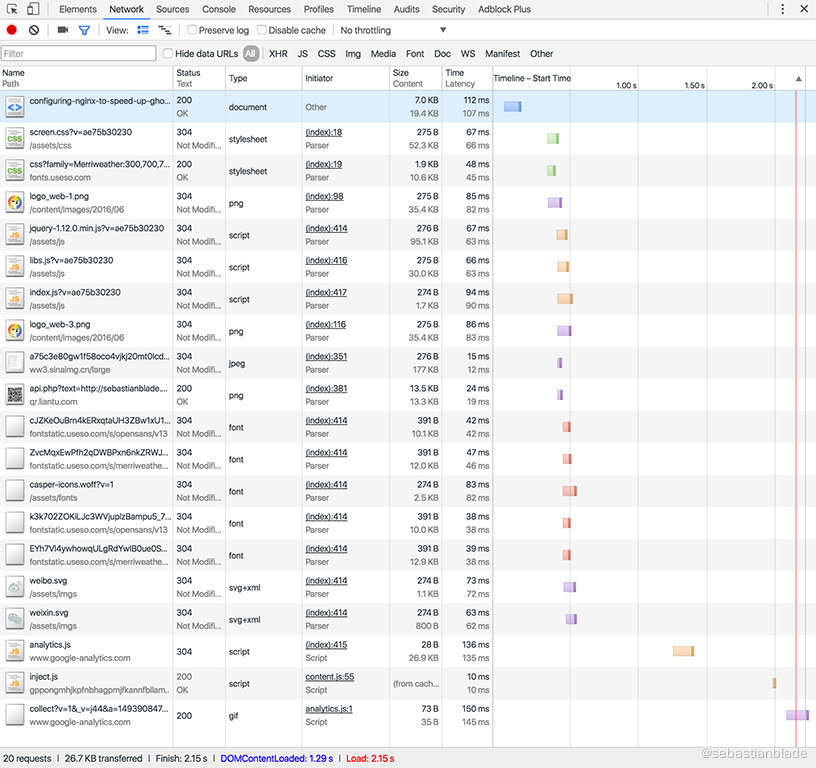Screen dimensions: 816x768
Task: Toggle the device mode icon
Action: pos(33,9)
